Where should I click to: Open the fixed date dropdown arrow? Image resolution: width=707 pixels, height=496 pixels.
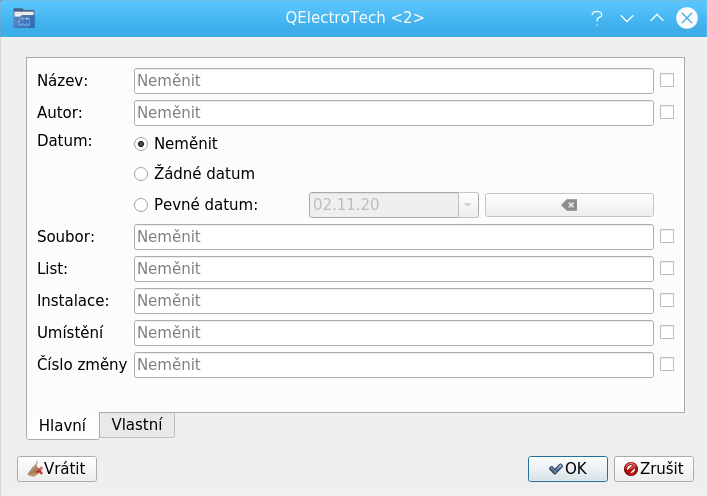(x=468, y=205)
